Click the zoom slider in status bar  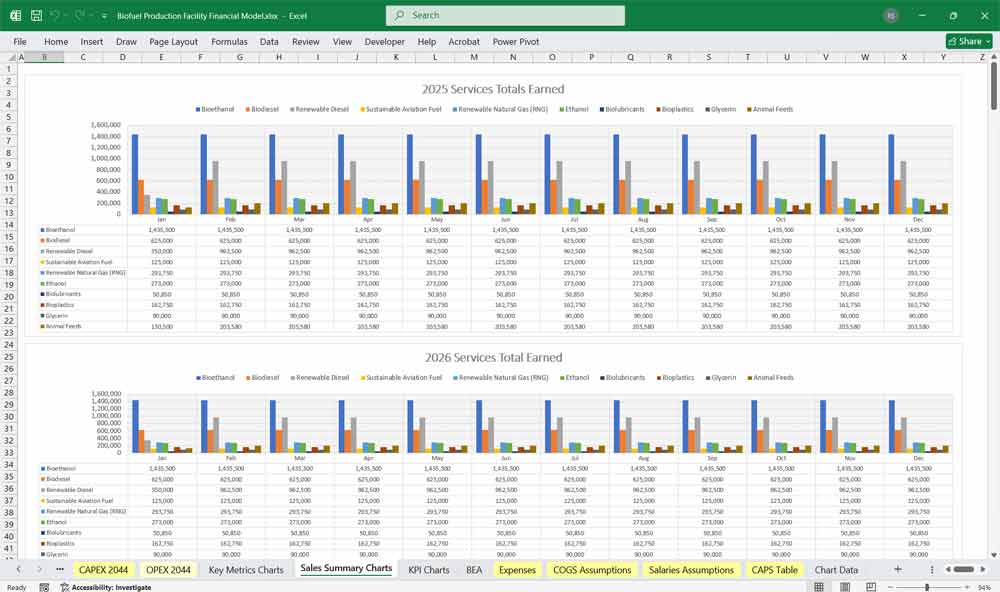click(x=927, y=587)
